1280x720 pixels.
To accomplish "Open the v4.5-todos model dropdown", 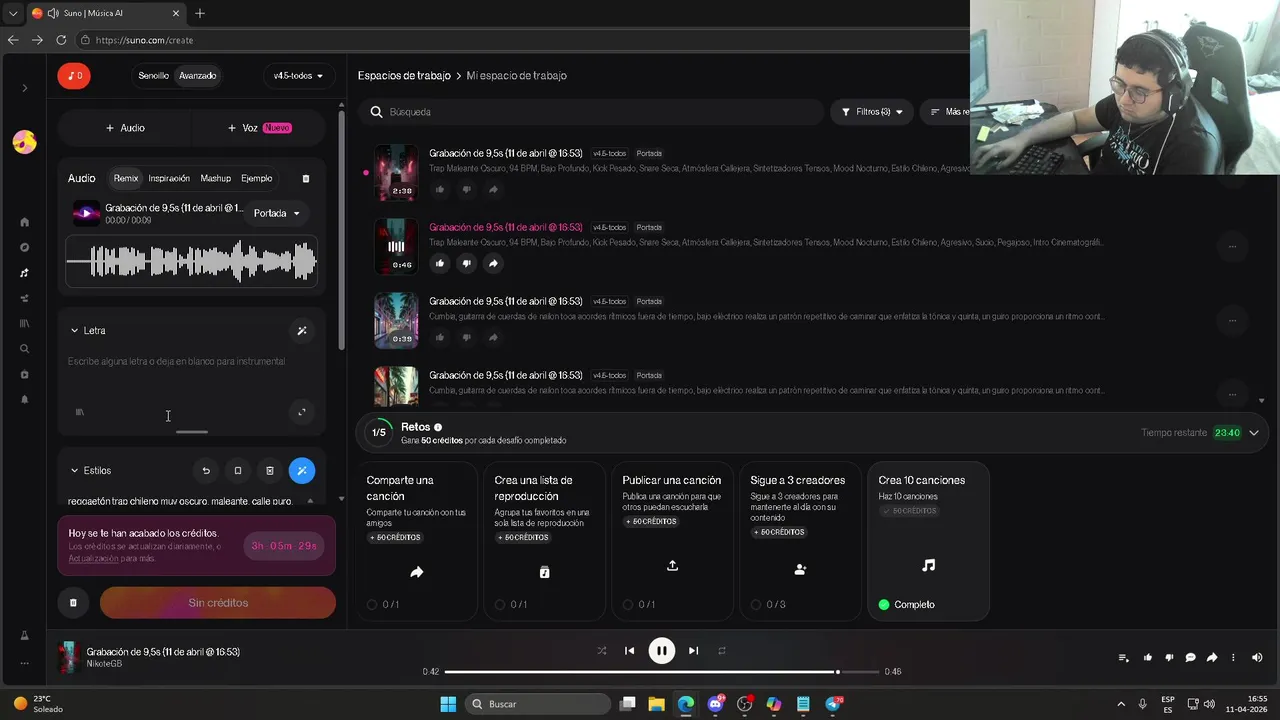I will (298, 76).
